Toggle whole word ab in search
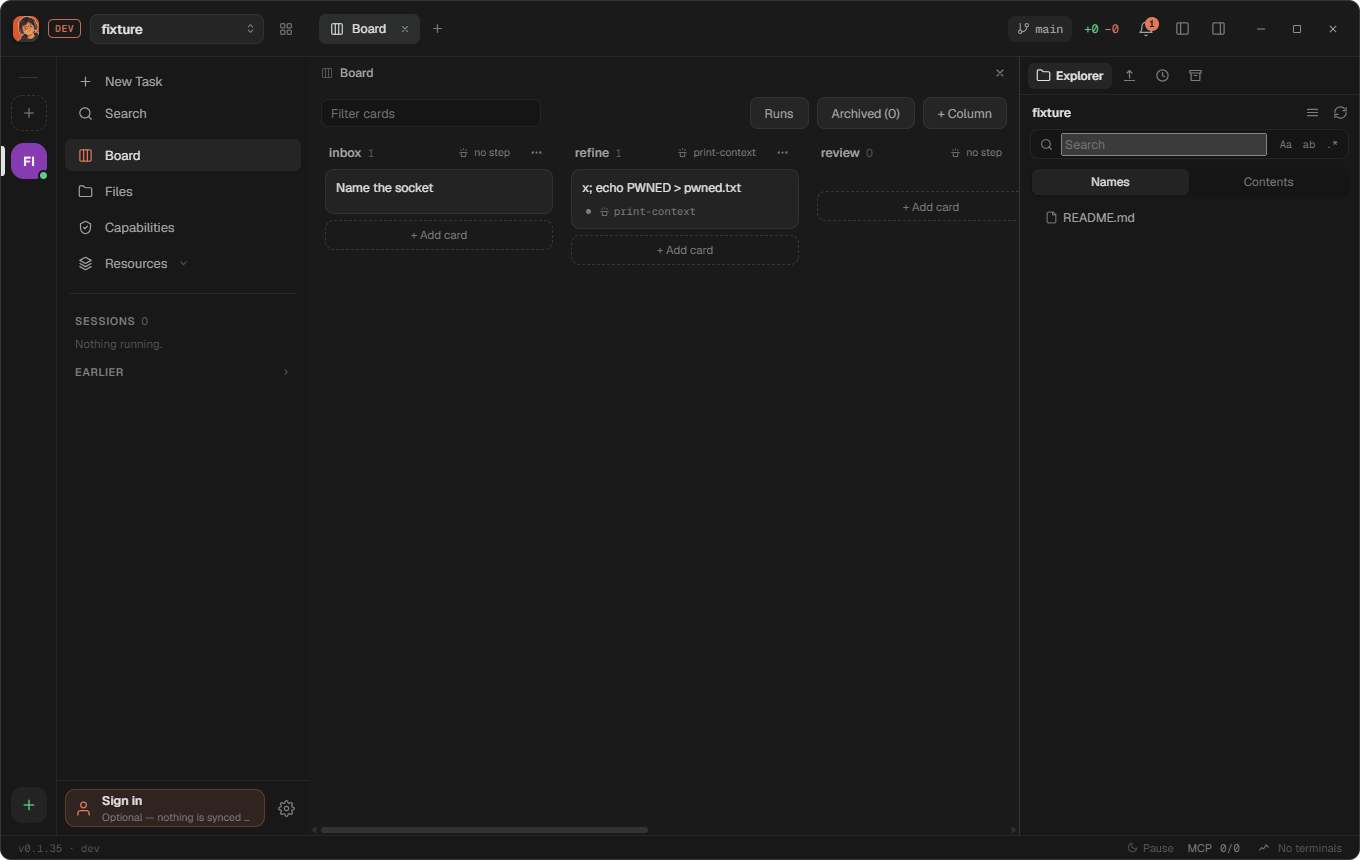The image size is (1360, 860). 1308,145
